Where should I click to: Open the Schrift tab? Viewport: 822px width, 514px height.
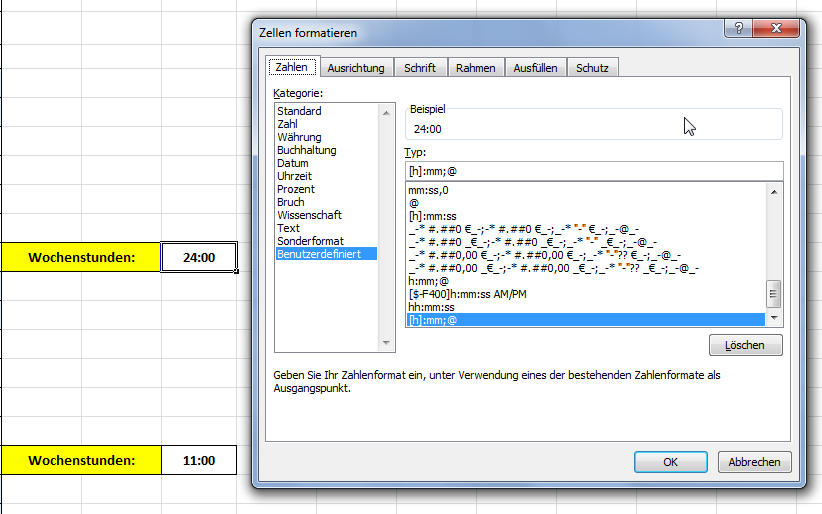click(x=420, y=68)
